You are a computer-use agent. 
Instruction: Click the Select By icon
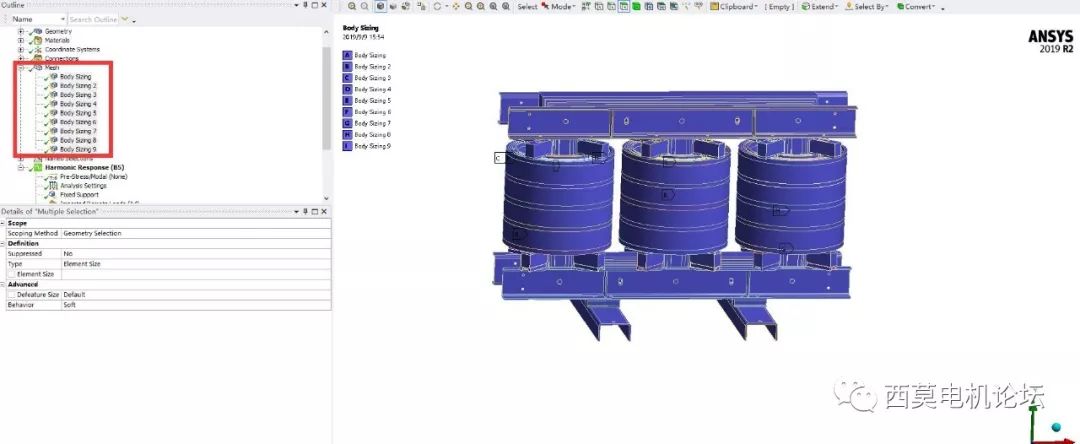pos(849,6)
